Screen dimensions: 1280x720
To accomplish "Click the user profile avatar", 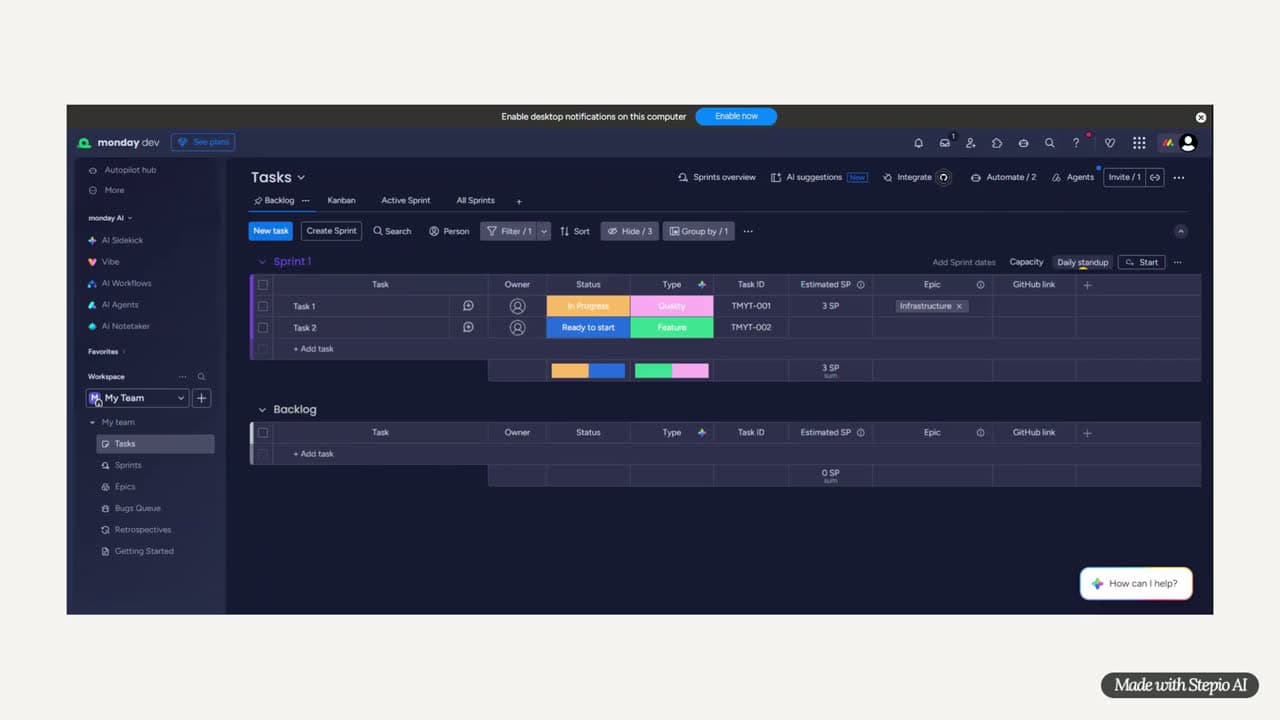I will (x=1188, y=143).
